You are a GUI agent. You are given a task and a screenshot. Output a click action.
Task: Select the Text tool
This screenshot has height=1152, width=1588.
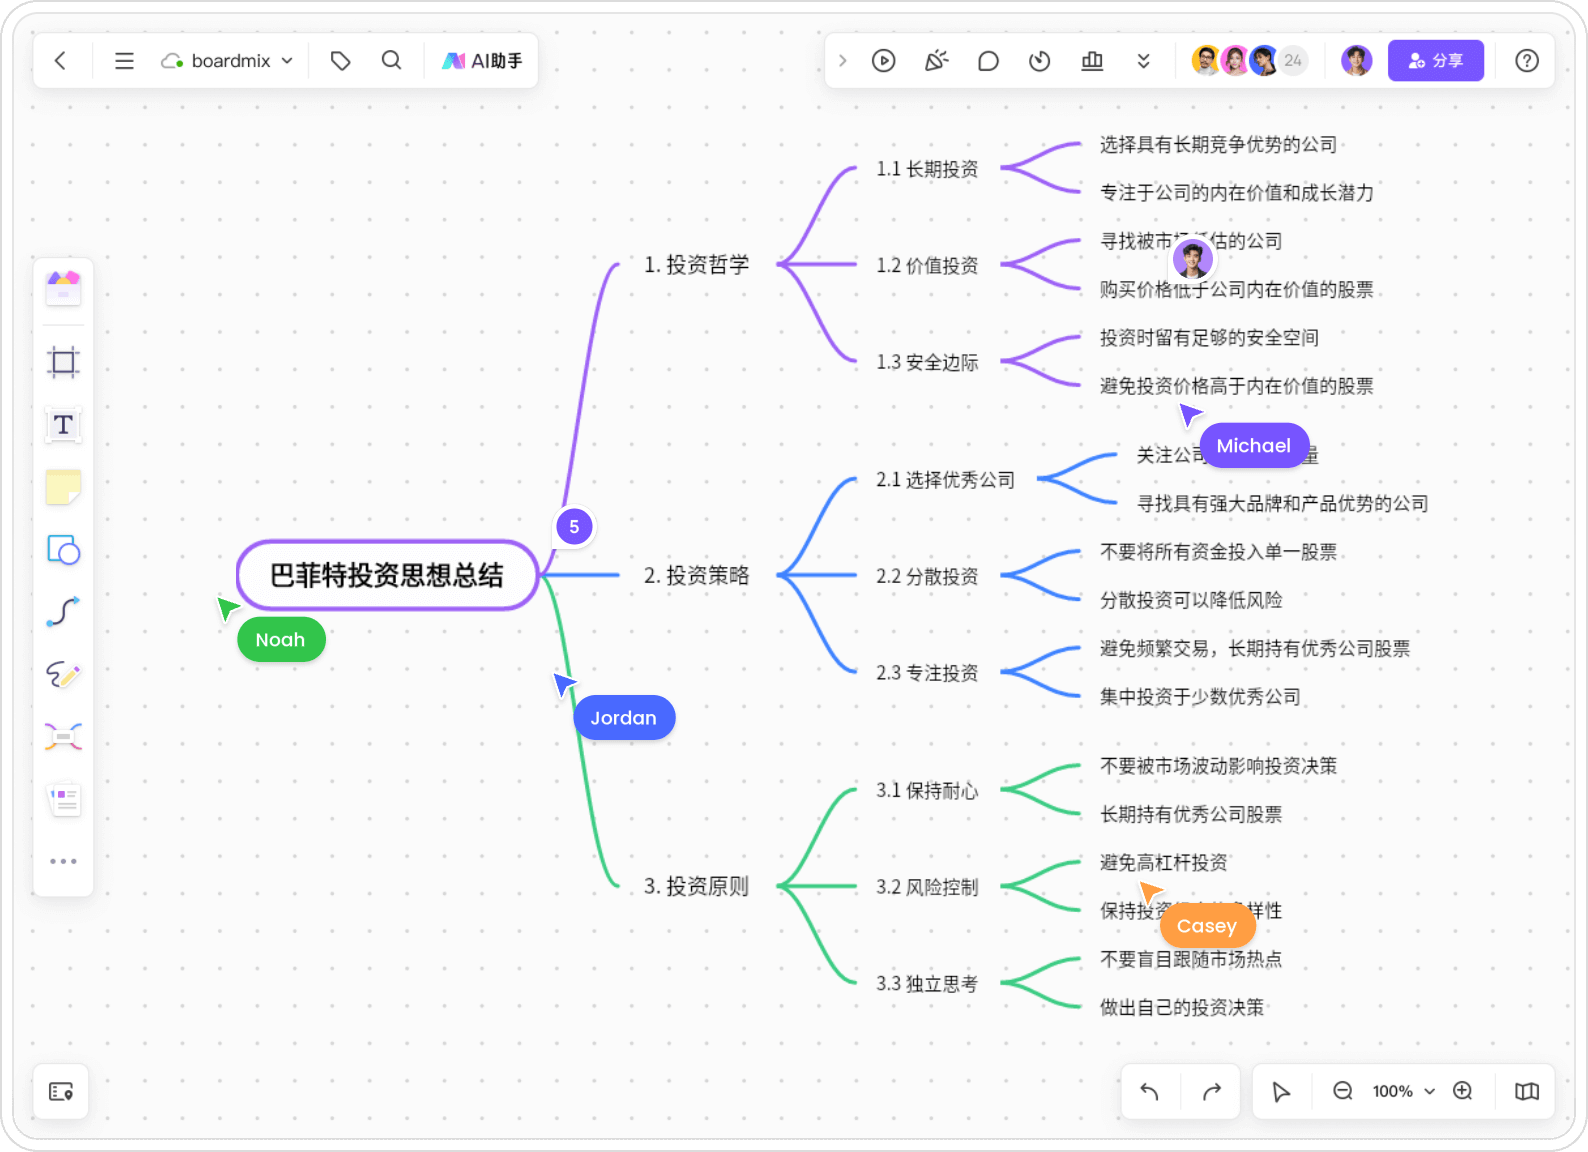click(x=63, y=425)
